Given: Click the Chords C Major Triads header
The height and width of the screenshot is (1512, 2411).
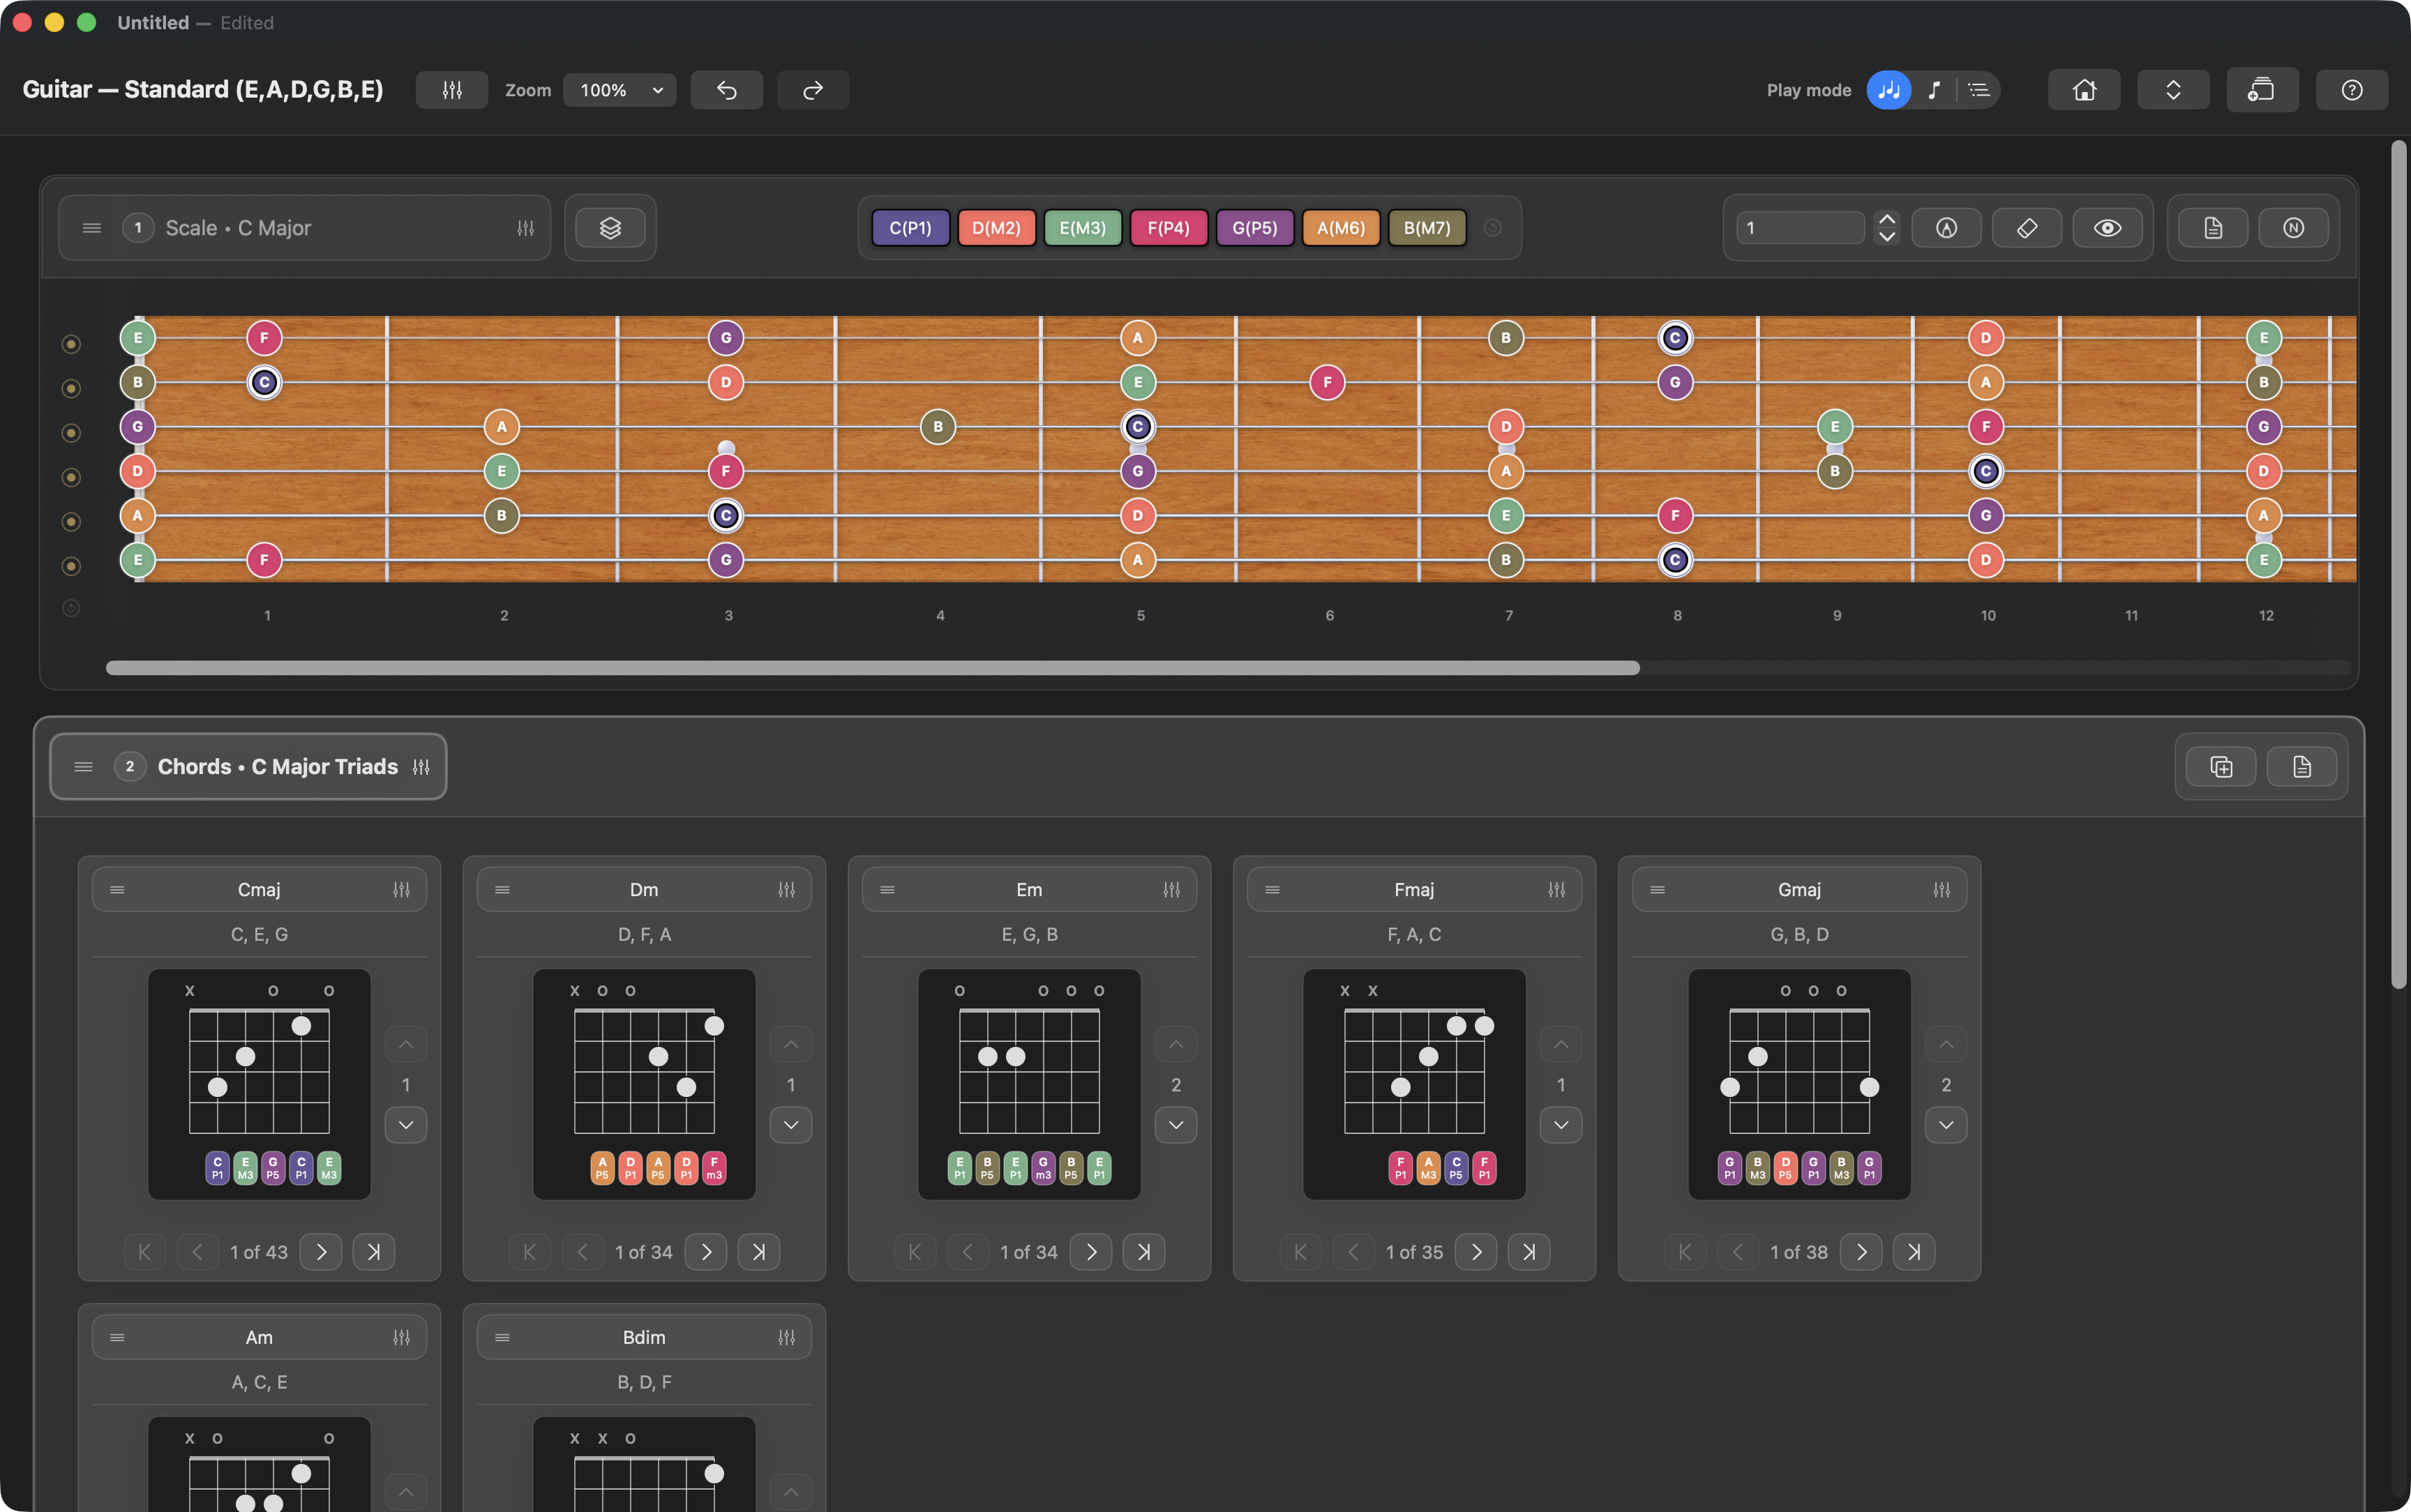Looking at the screenshot, I should click(248, 767).
